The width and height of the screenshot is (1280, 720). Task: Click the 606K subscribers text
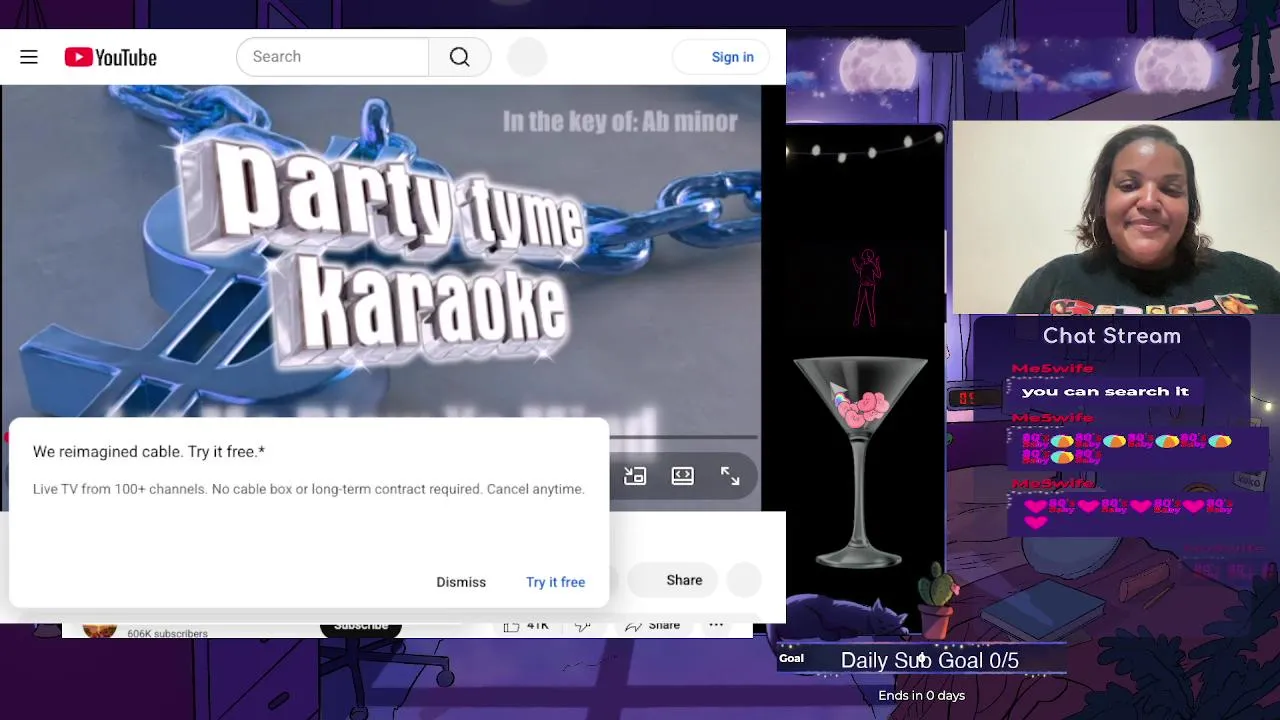[x=167, y=633]
